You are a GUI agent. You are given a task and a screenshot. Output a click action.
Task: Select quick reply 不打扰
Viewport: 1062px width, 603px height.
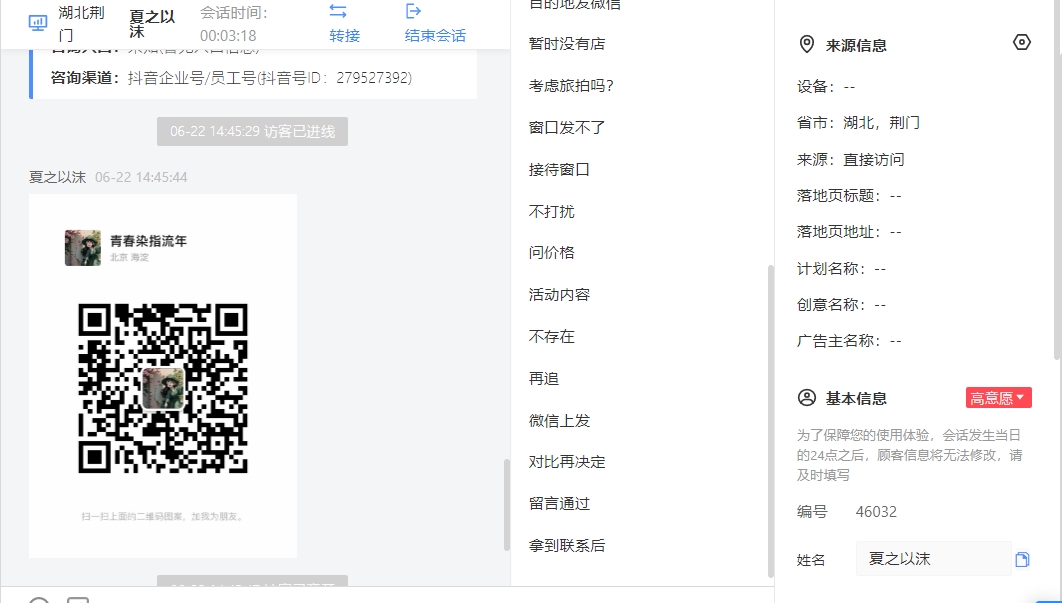point(551,211)
